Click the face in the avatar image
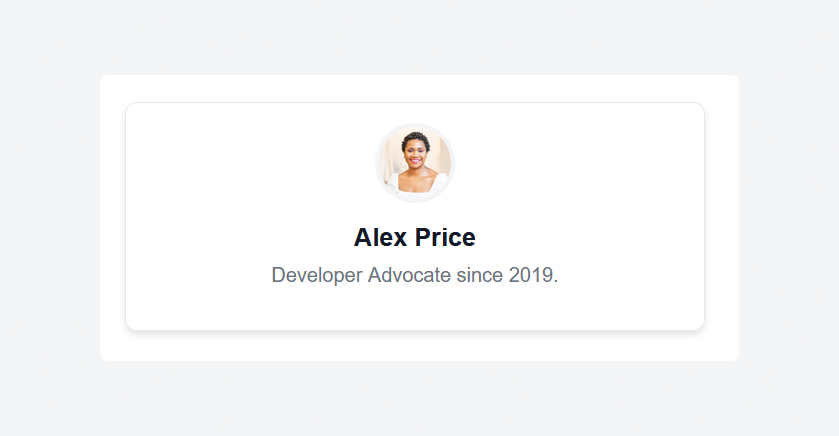This screenshot has width=839, height=436. (414, 155)
